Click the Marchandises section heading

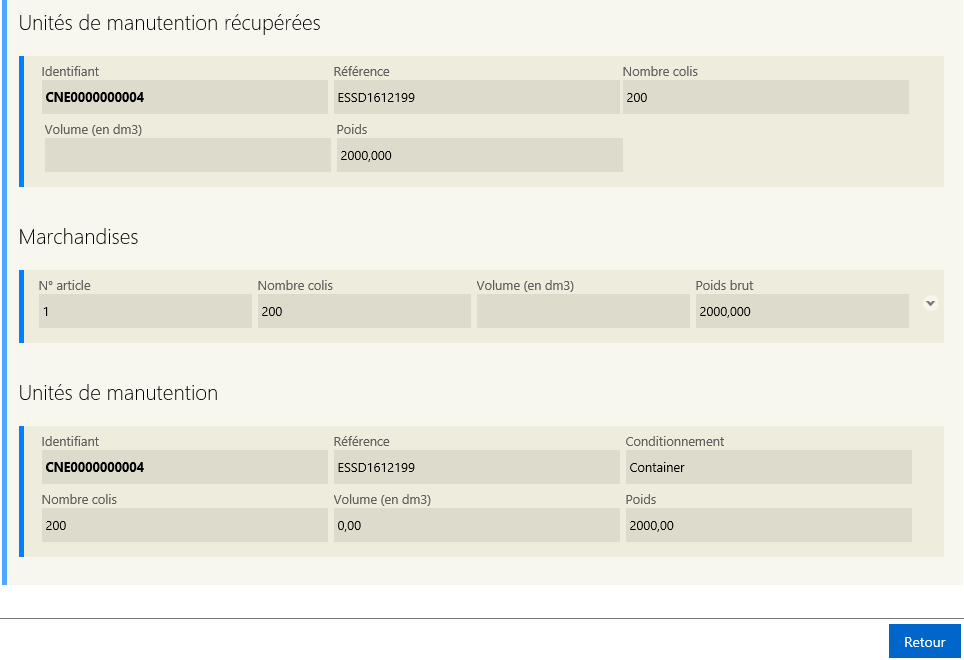coord(79,237)
